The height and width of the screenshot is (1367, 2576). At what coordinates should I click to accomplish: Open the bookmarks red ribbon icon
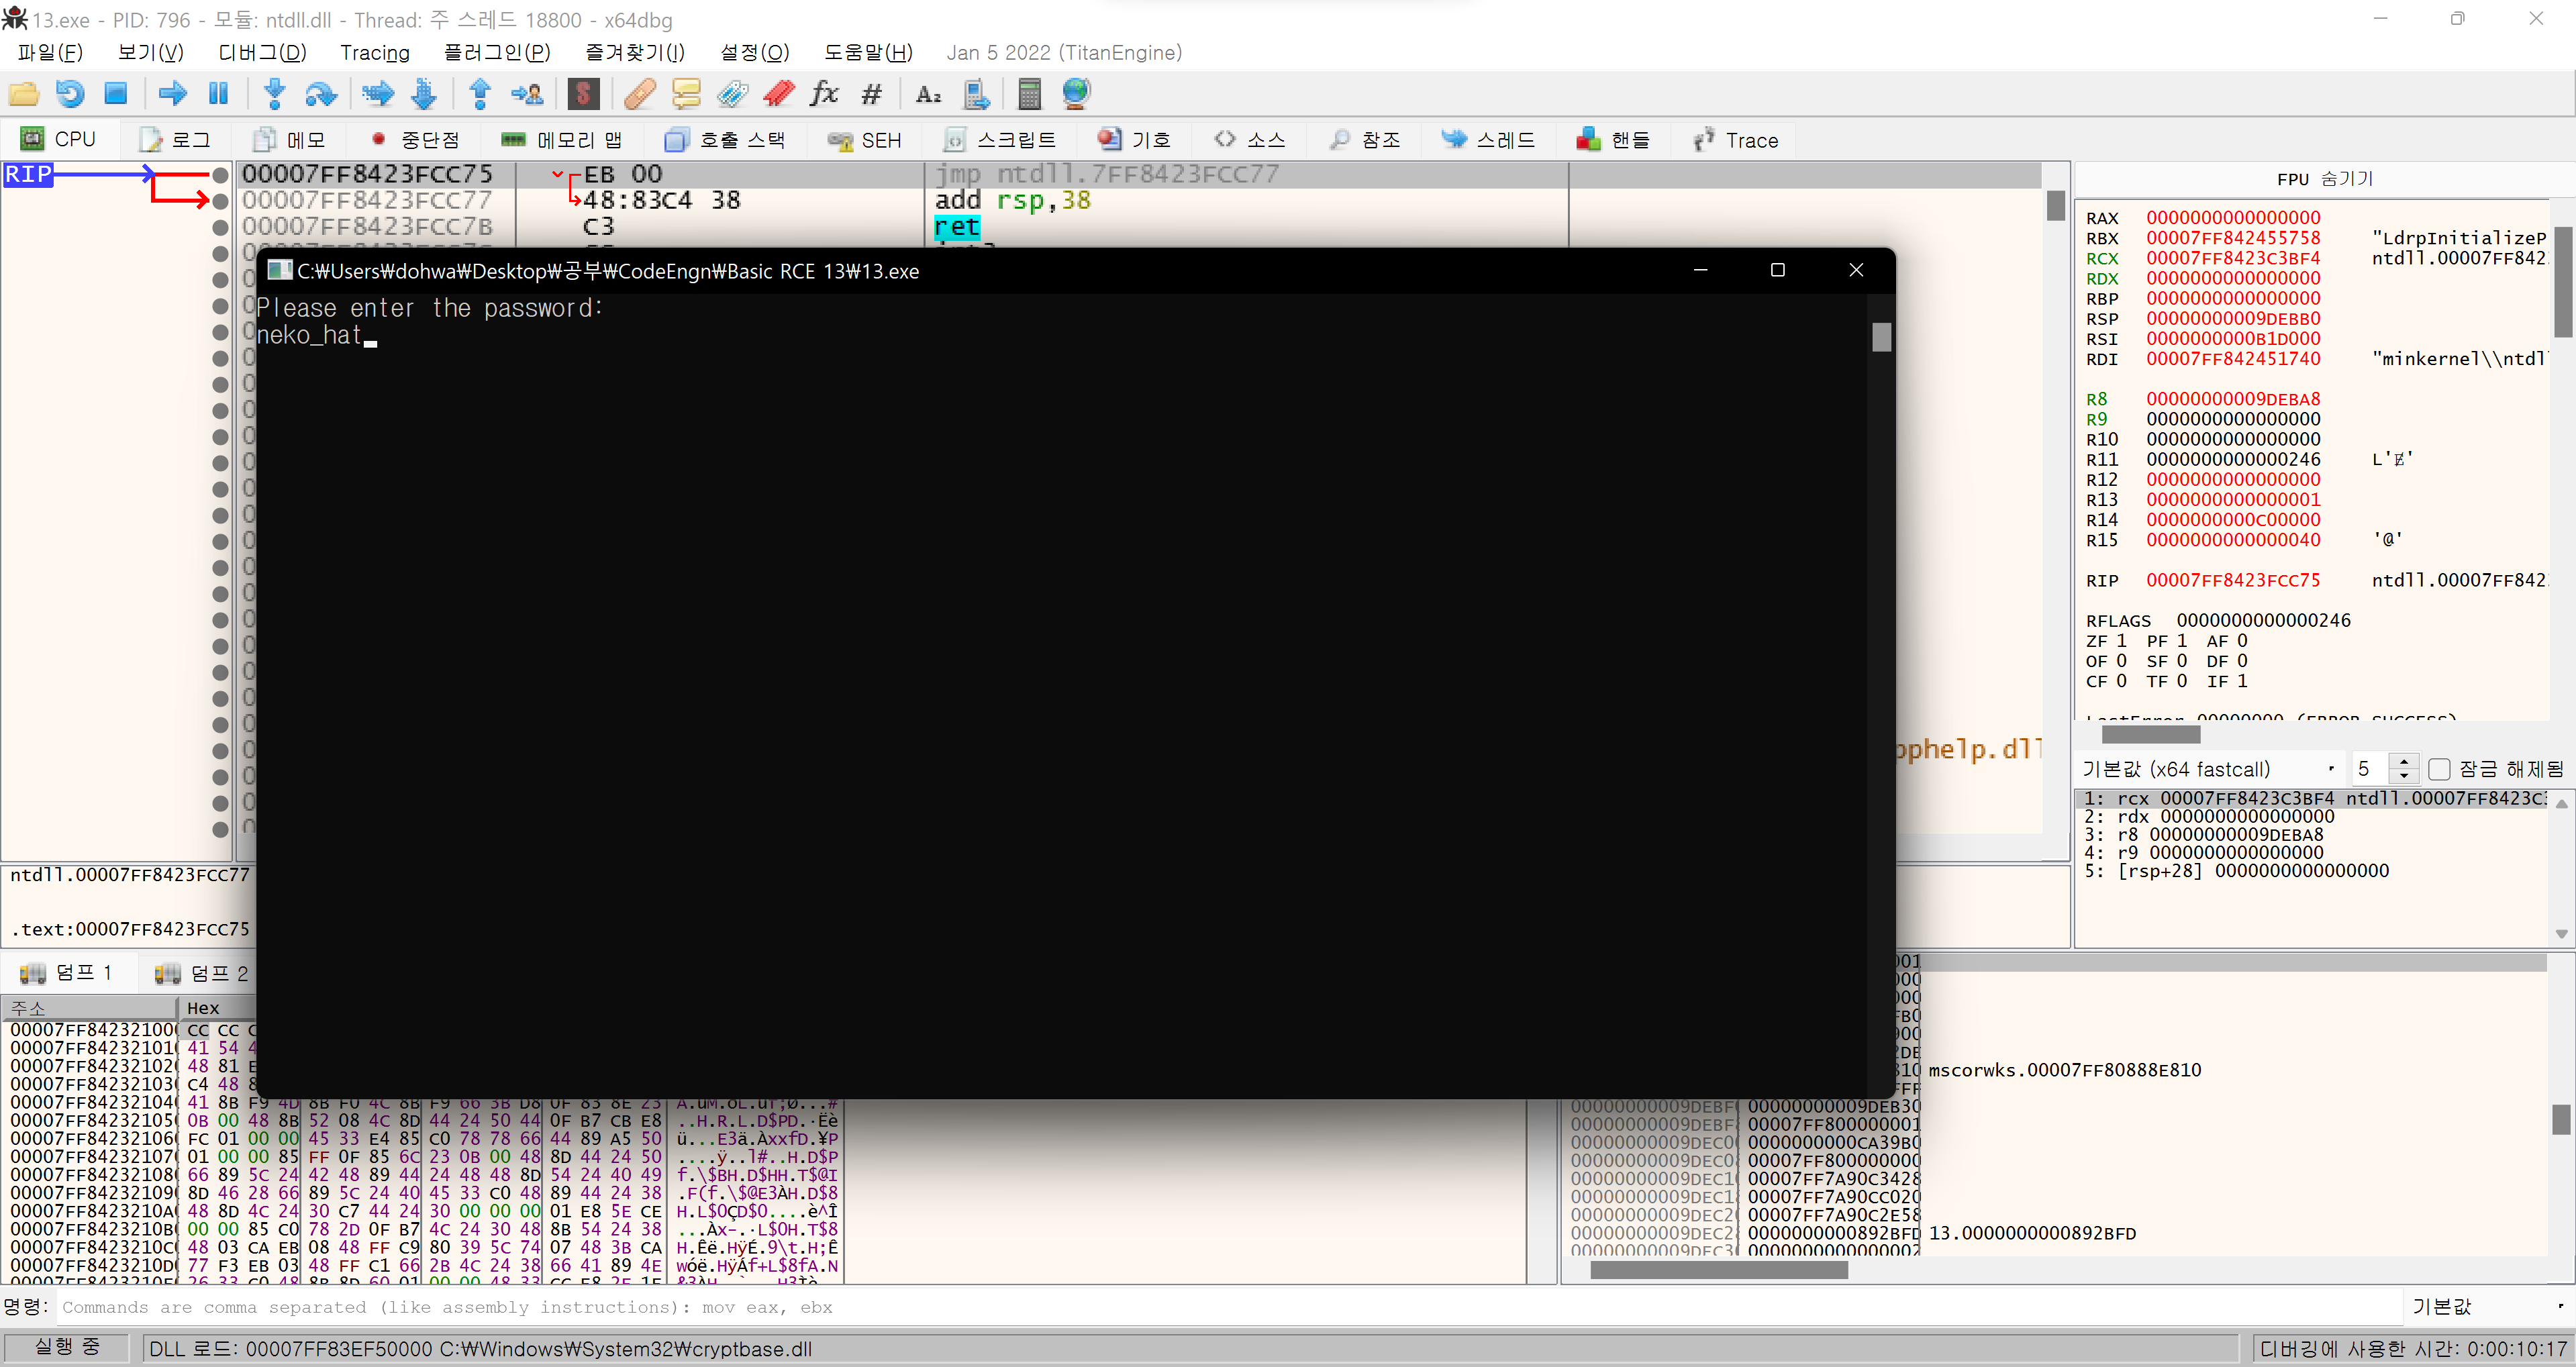[x=779, y=94]
